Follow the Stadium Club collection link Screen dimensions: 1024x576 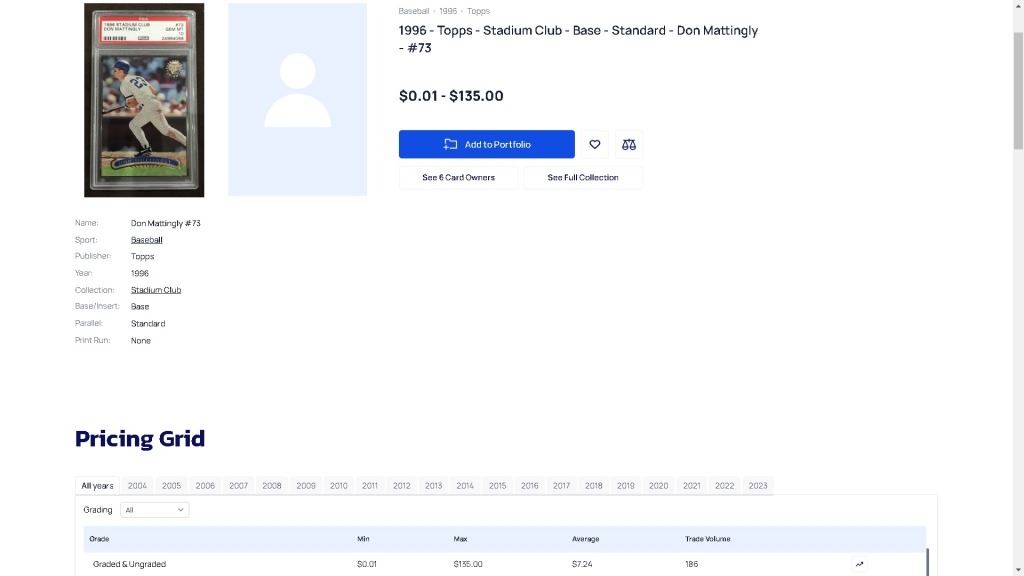[x=156, y=290]
